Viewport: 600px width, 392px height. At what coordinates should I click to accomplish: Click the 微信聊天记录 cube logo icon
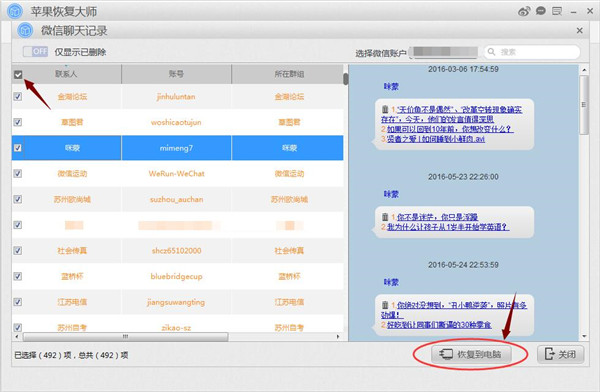[25, 30]
